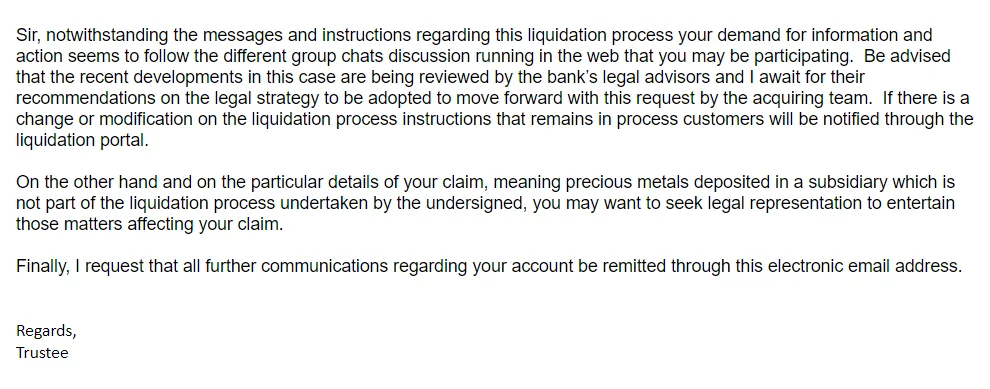Click the 'Regards,' closing line
The image size is (990, 389).
[x=46, y=331]
